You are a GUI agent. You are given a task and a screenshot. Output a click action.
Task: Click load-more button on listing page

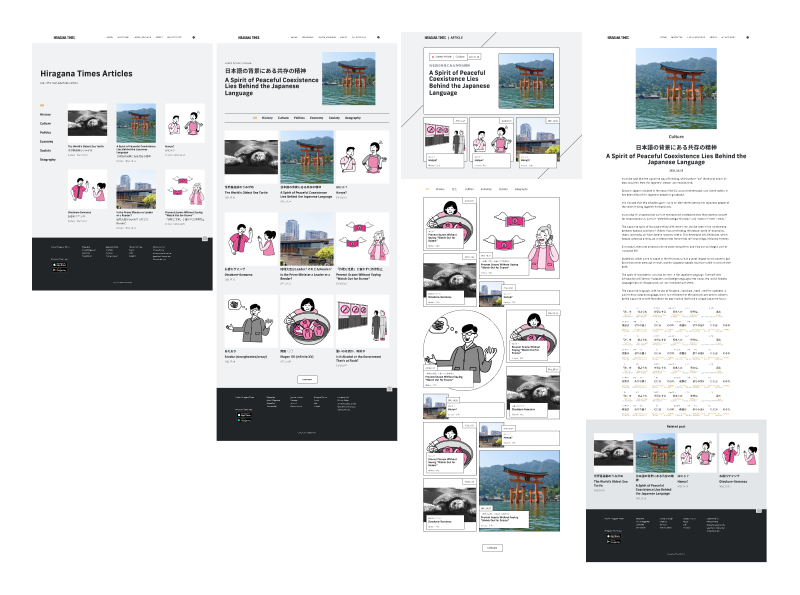307,380
